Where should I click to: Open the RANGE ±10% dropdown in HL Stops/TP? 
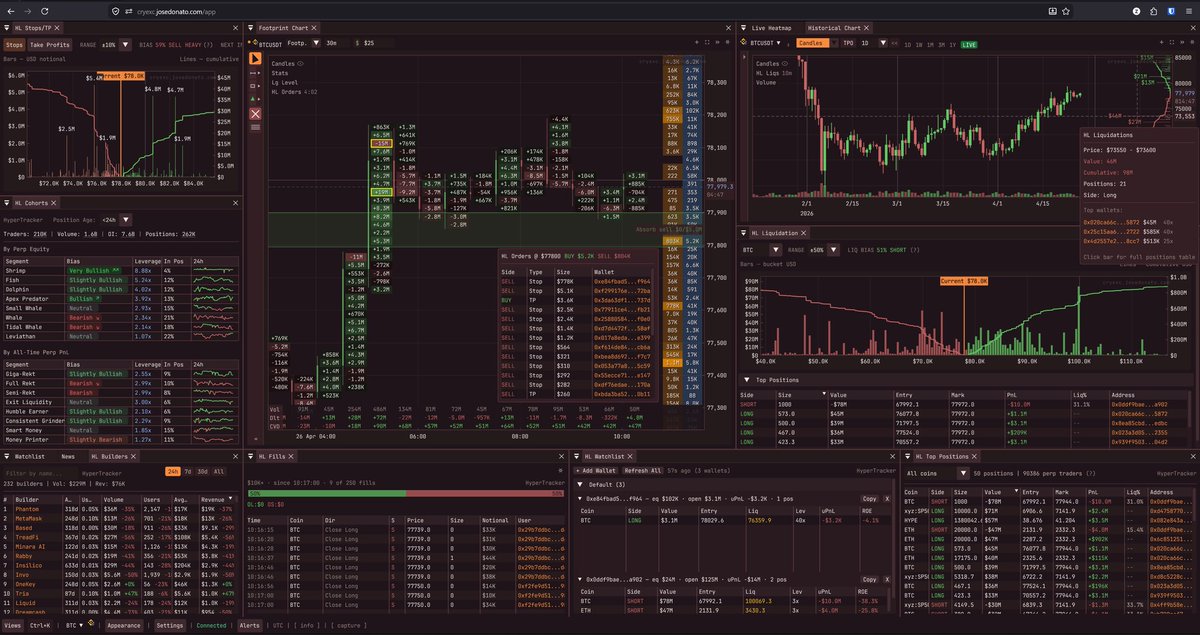125,45
